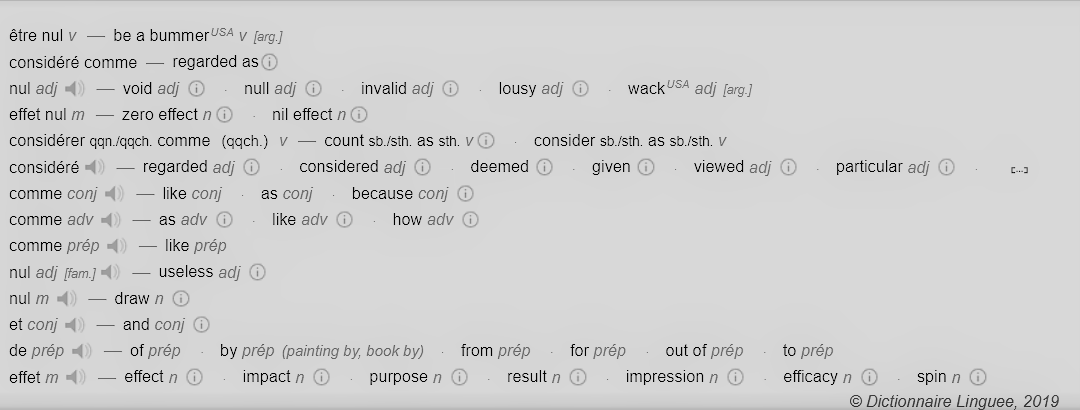Open the 'effet nul' entry
Viewport: 1080px width, 410px height.
(x=38, y=114)
